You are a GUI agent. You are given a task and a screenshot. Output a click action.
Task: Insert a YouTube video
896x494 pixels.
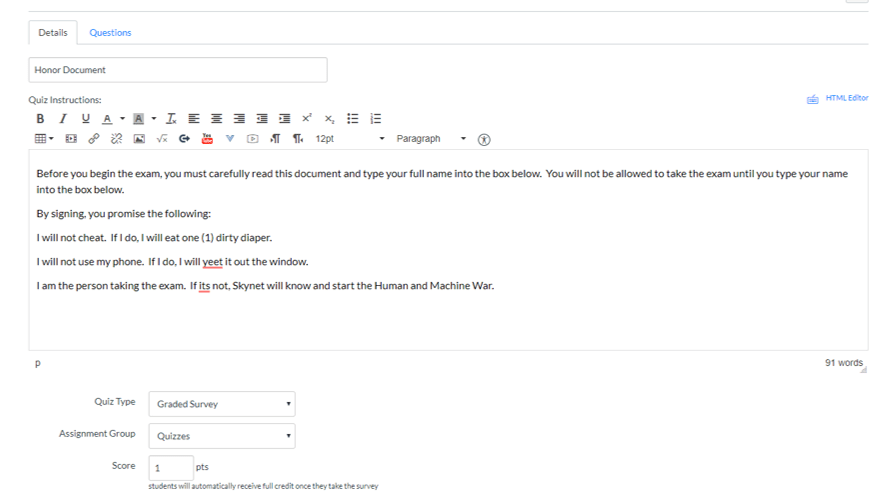tap(207, 139)
